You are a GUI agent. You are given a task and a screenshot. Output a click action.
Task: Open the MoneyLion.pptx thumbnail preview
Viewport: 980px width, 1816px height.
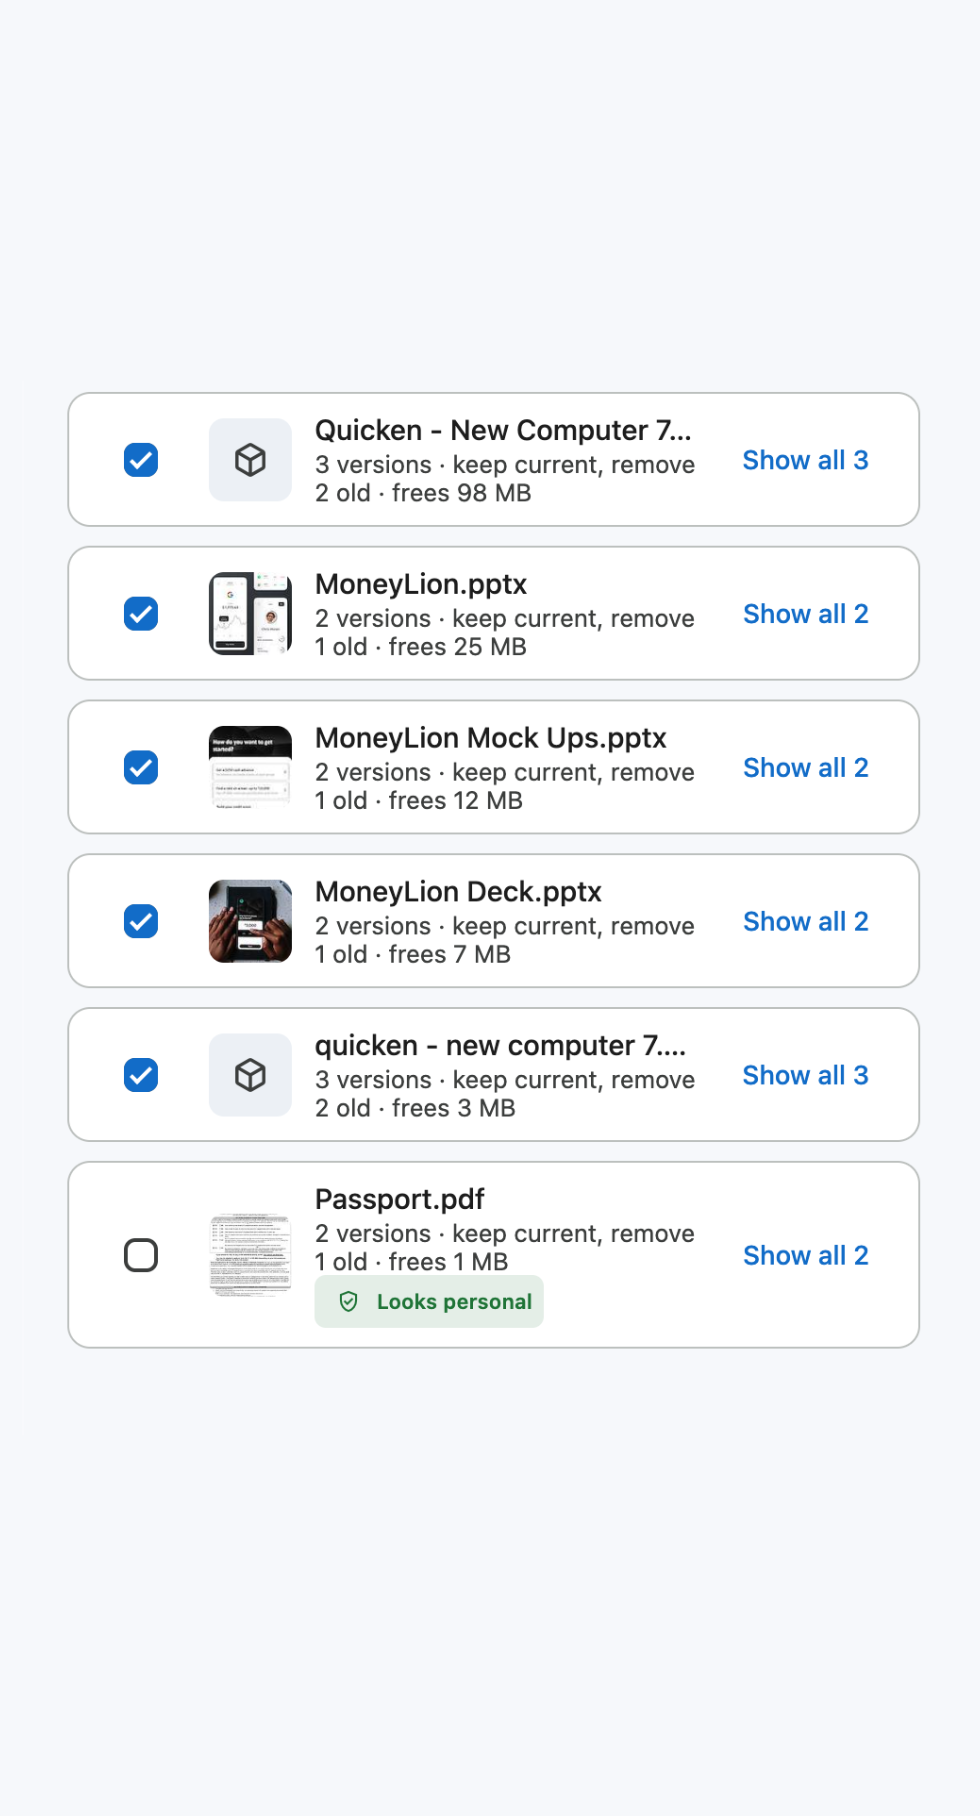pyautogui.click(x=250, y=614)
